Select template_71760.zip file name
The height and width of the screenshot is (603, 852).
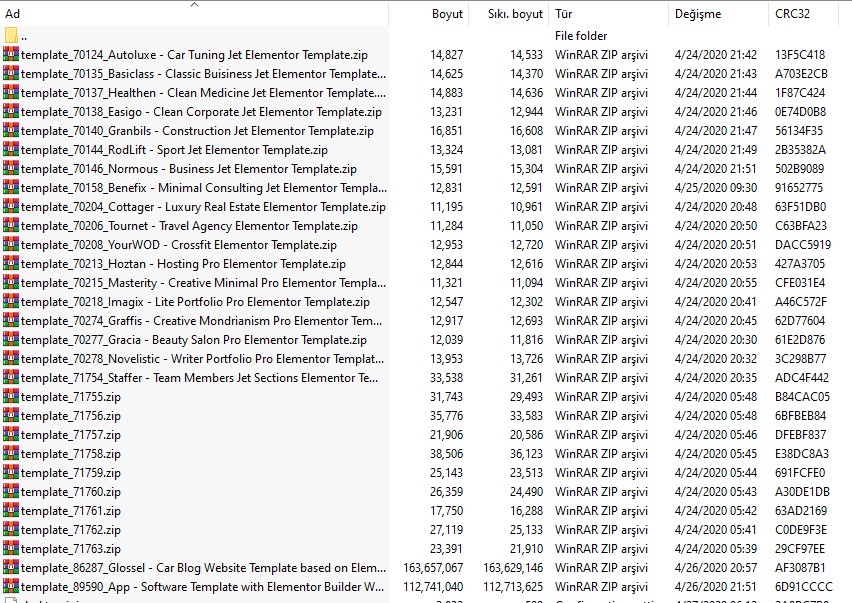pos(70,492)
